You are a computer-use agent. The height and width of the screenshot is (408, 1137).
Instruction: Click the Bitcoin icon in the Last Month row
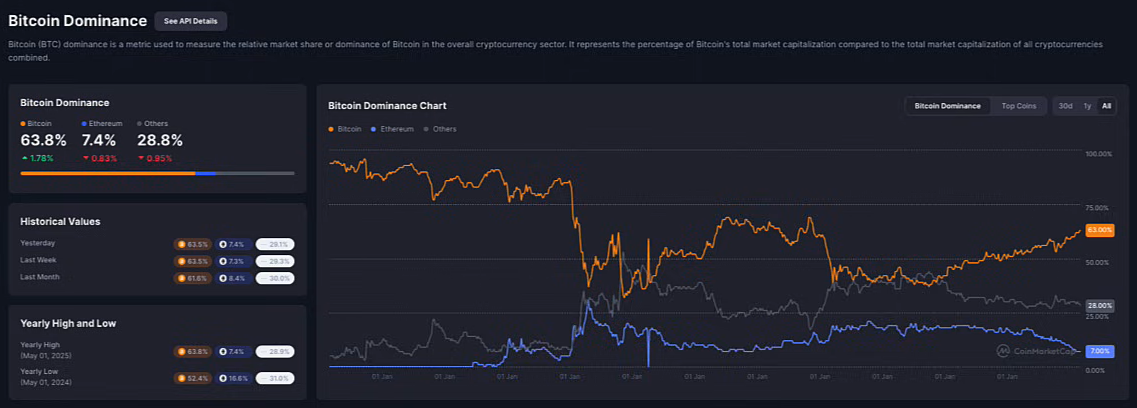(182, 278)
